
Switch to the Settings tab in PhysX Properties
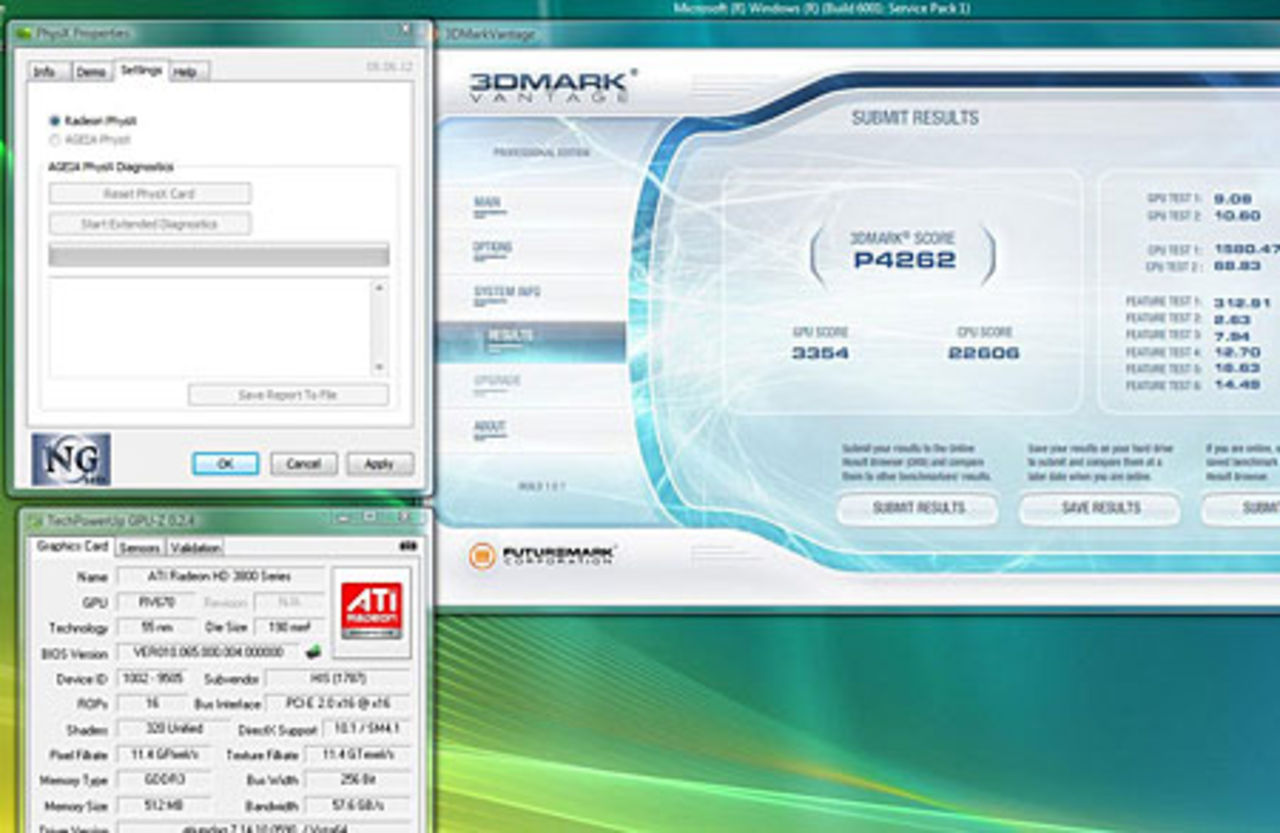coord(140,70)
